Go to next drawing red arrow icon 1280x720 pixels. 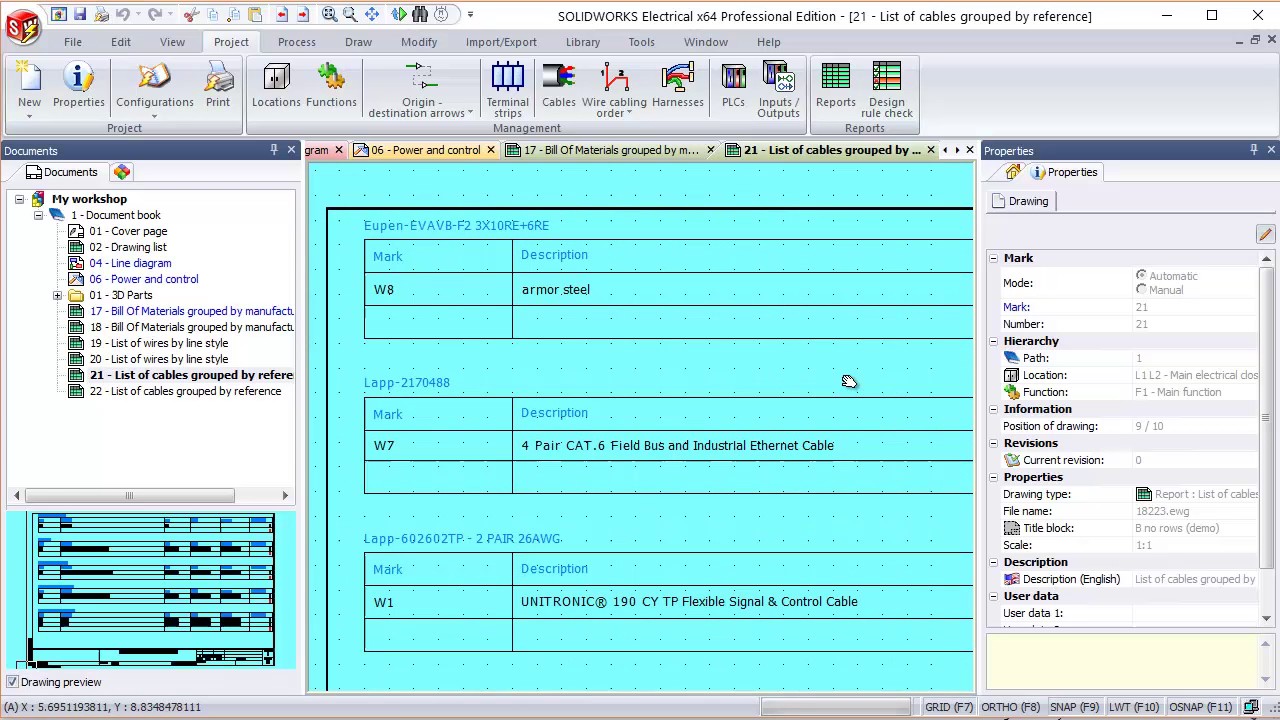click(303, 15)
